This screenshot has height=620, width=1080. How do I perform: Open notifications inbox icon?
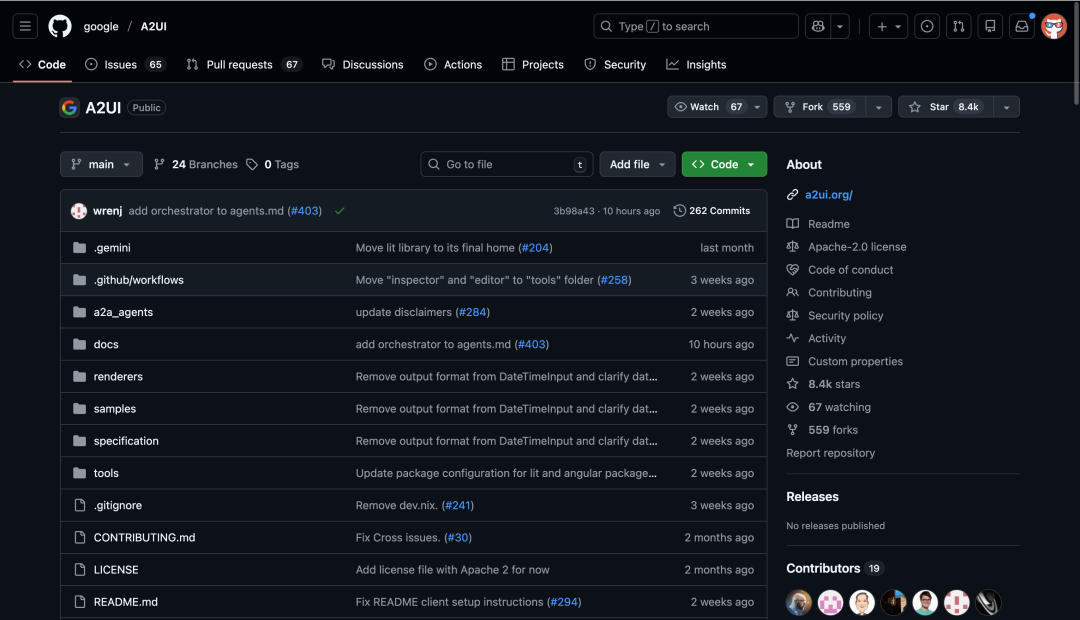tap(1022, 26)
